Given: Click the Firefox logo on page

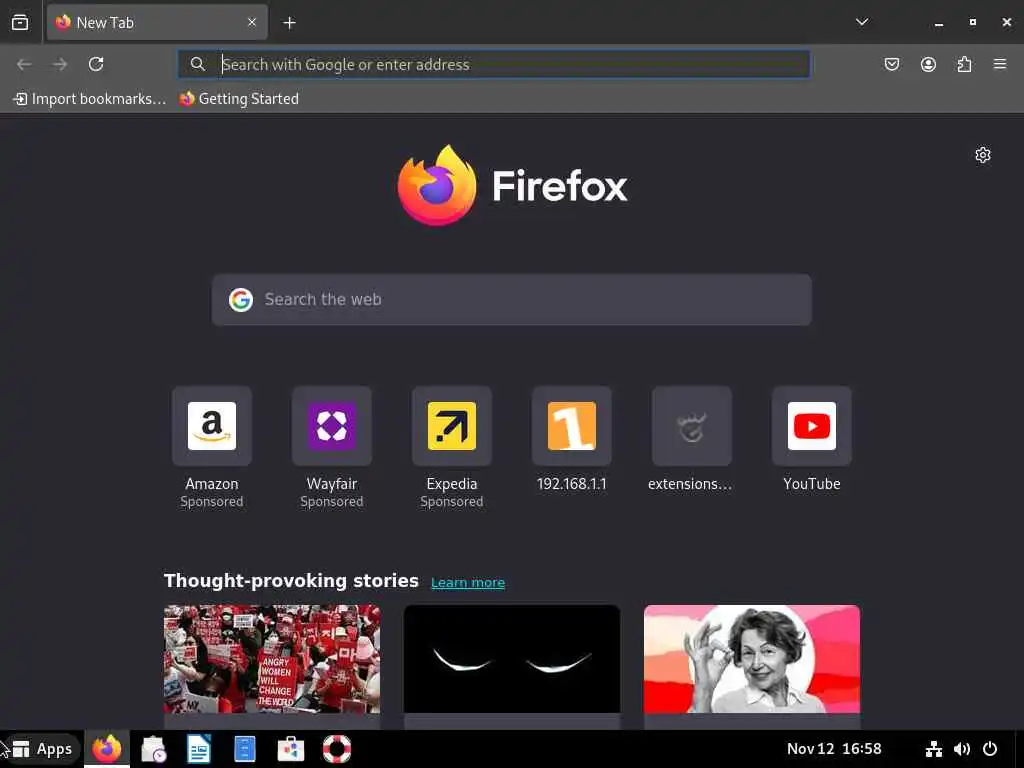Looking at the screenshot, I should point(512,185).
